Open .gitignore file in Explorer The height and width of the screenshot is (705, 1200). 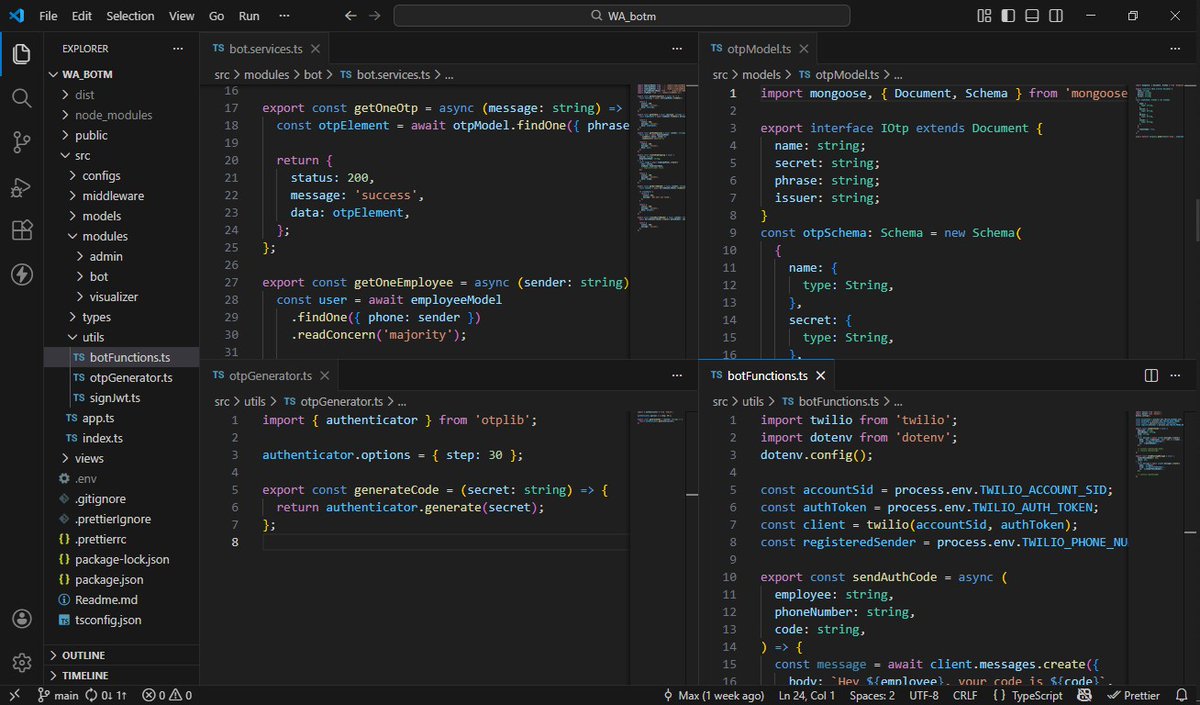tap(121, 499)
